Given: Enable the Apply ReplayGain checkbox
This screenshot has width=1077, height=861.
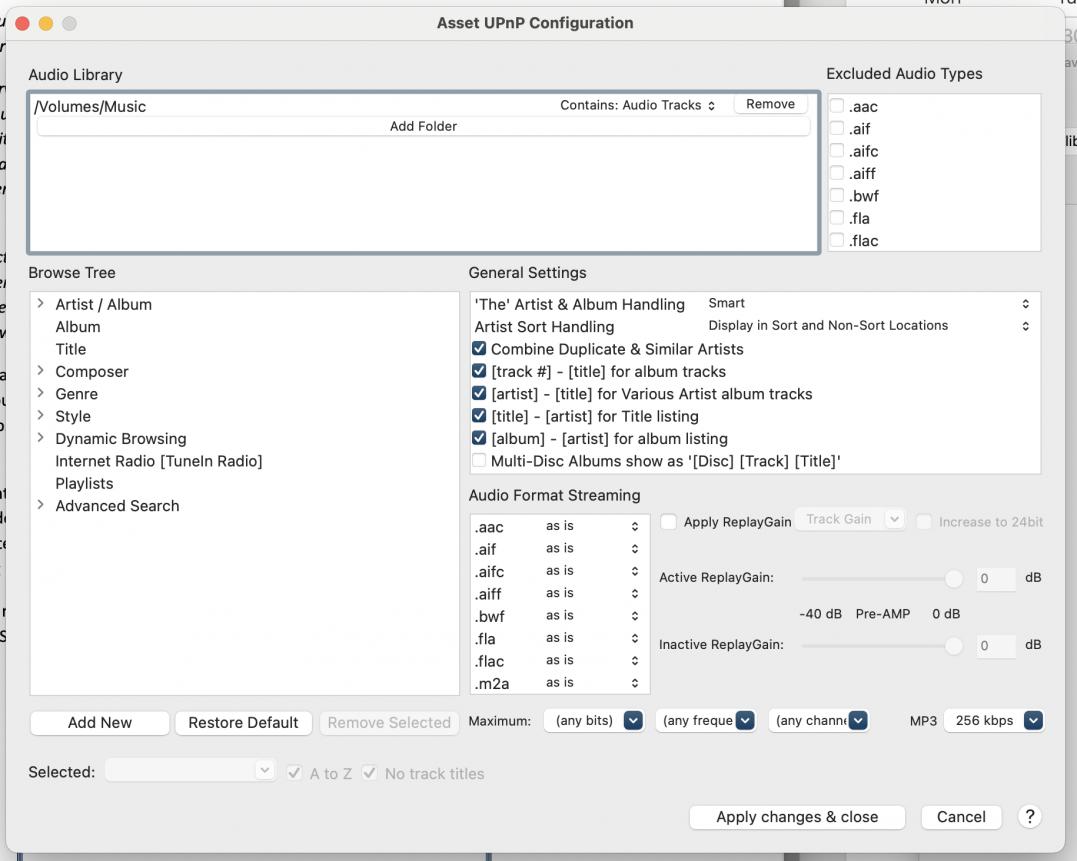Looking at the screenshot, I should (x=668, y=522).
